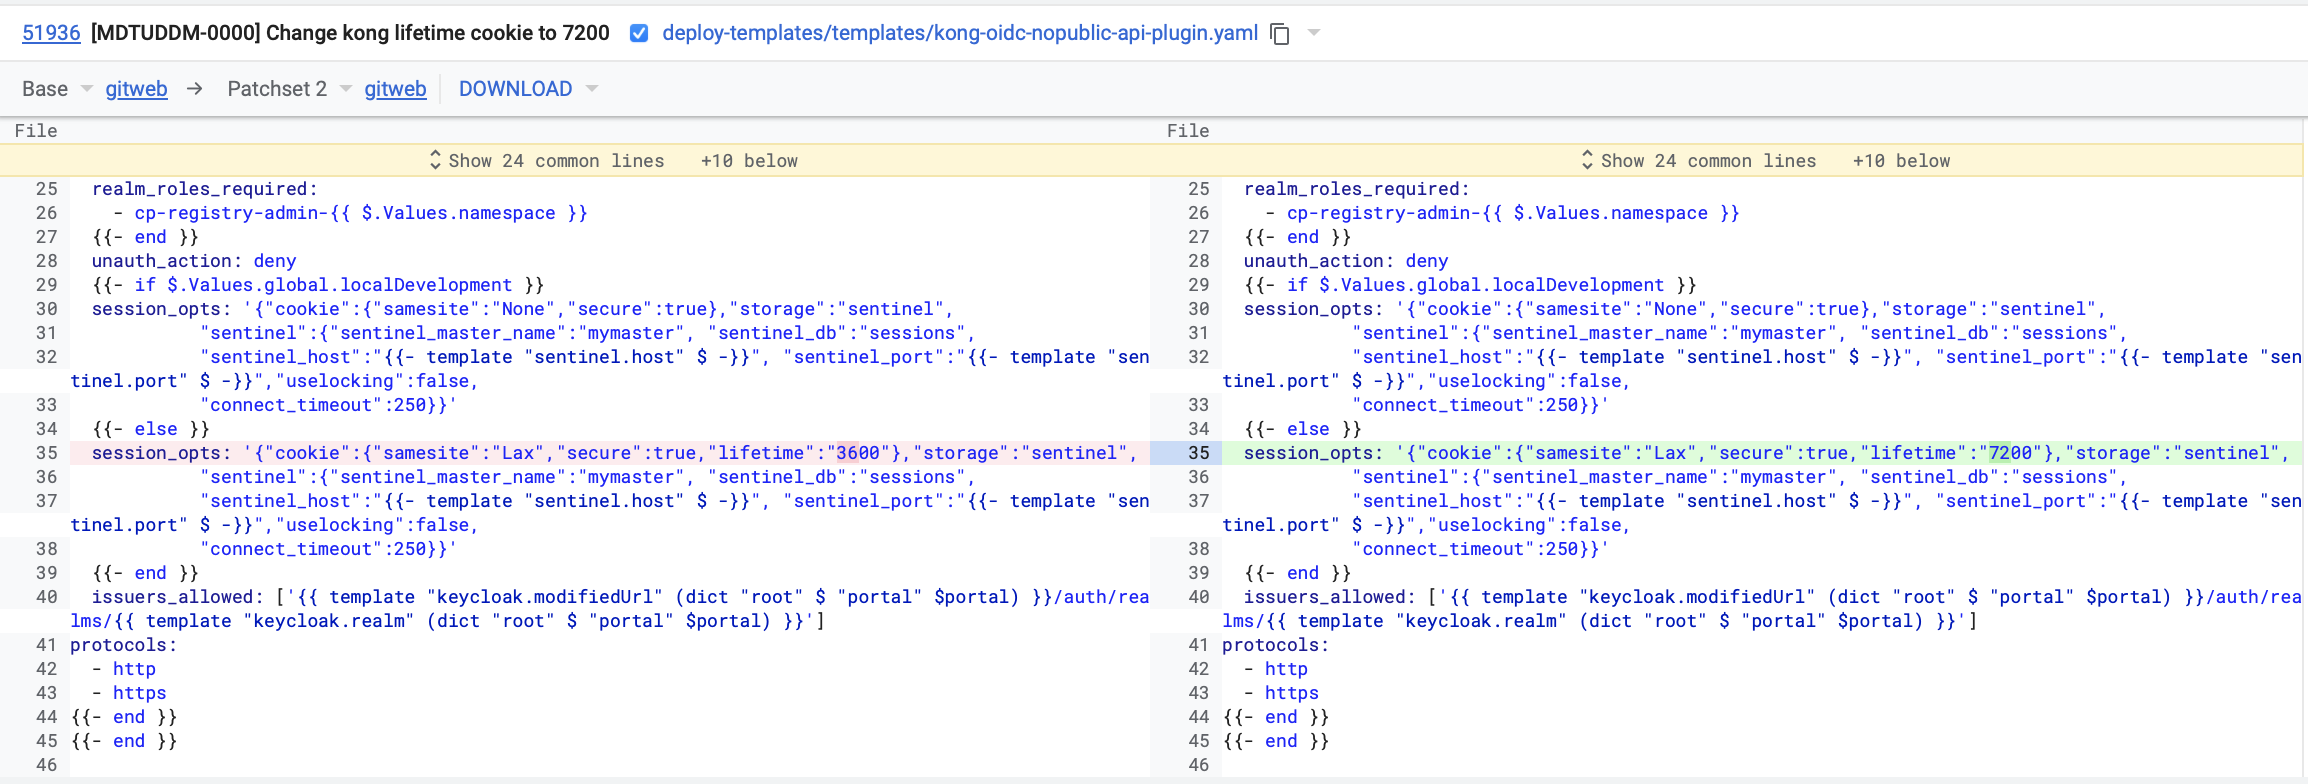Open the Patchset 2 gitweb link
Screen dimensions: 2308x784
pyautogui.click(x=395, y=89)
